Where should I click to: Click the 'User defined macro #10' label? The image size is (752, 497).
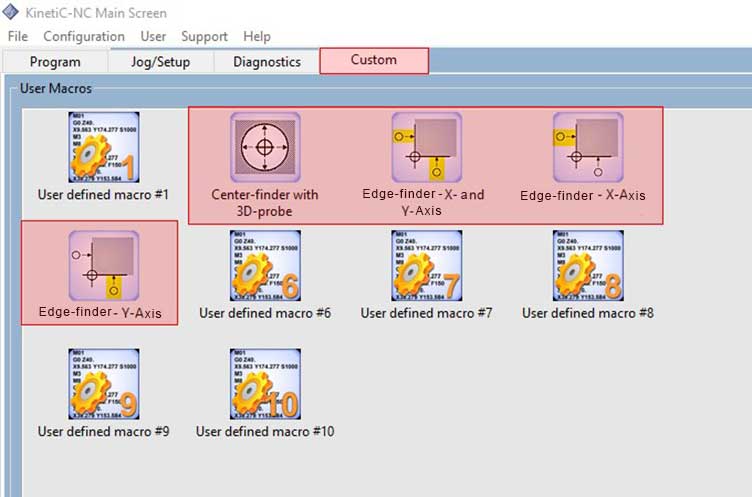[x=265, y=432]
